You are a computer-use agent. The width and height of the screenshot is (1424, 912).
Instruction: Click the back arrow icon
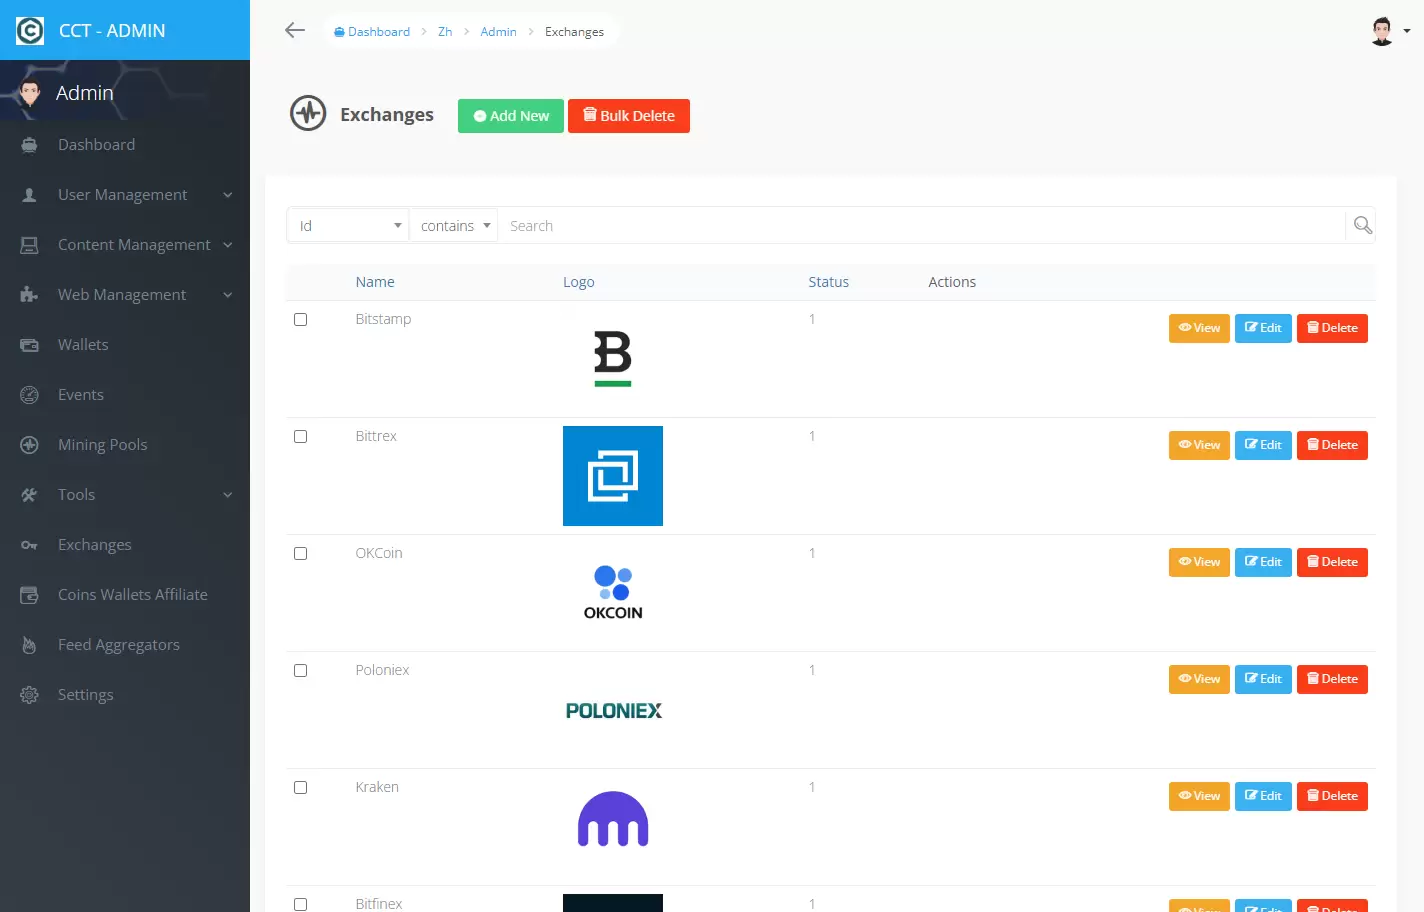tap(295, 30)
